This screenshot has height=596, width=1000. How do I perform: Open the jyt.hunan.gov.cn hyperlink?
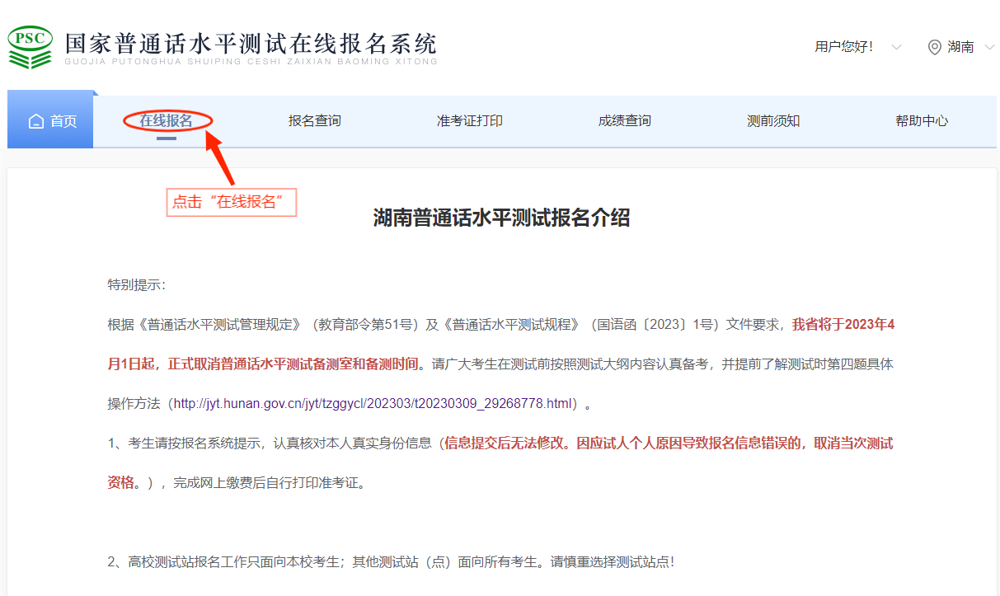click(x=373, y=403)
